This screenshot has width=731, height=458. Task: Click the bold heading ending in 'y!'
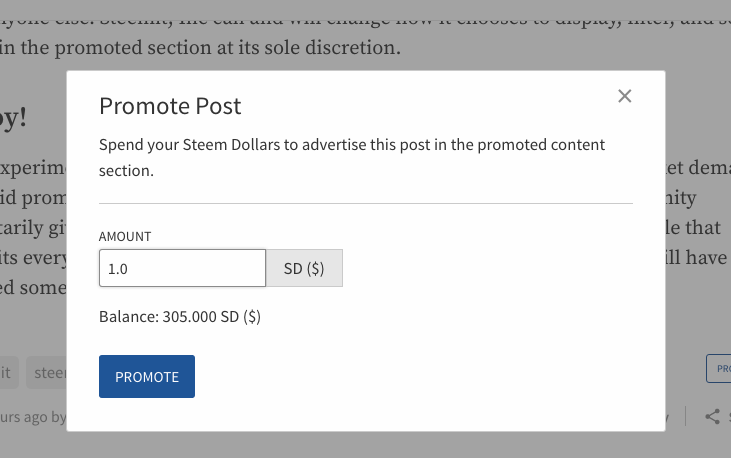point(13,118)
